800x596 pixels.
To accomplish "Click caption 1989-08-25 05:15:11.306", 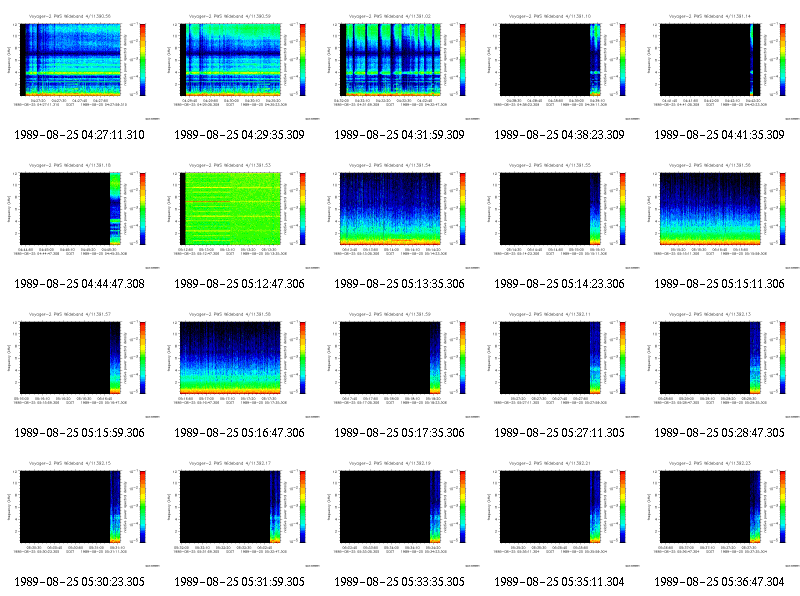I will pyautogui.click(x=719, y=284).
